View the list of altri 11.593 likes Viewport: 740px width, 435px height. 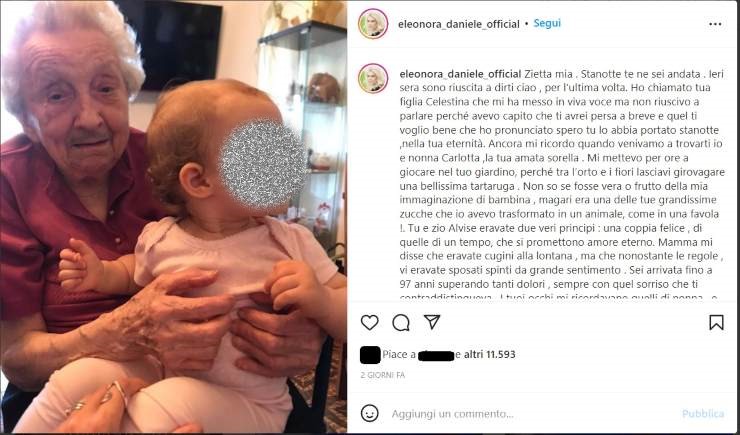pyautogui.click(x=489, y=354)
